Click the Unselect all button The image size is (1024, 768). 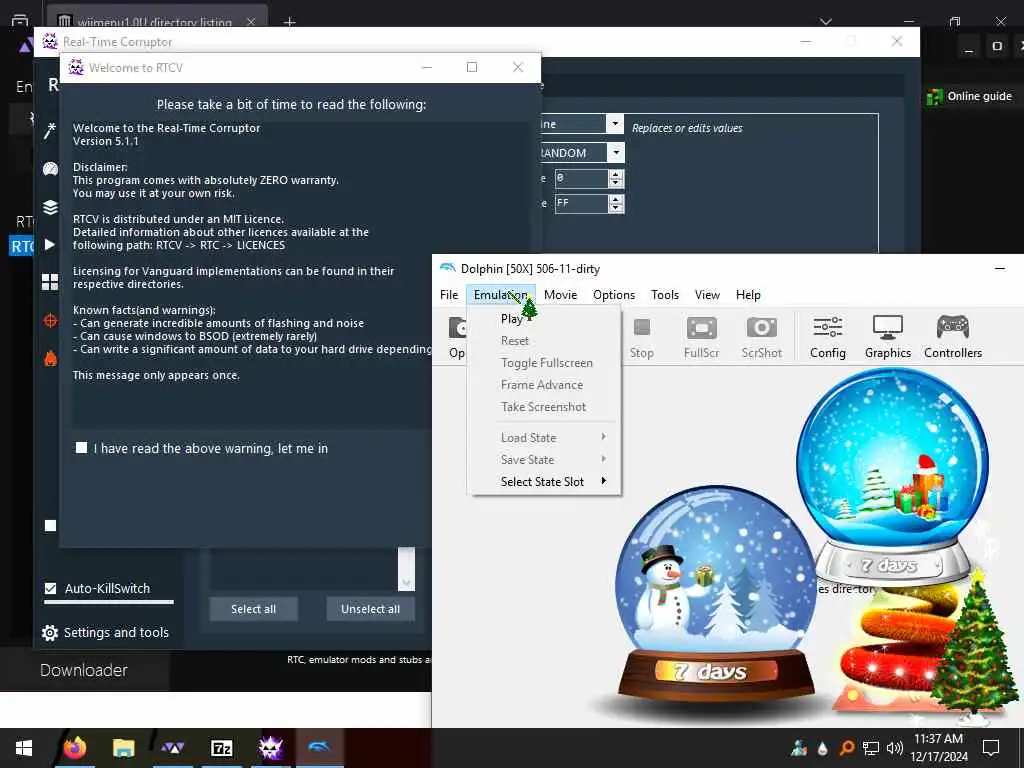370,609
